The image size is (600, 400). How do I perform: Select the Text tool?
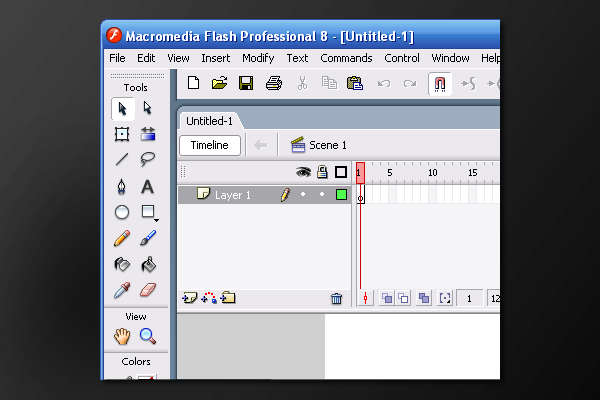pos(148,187)
